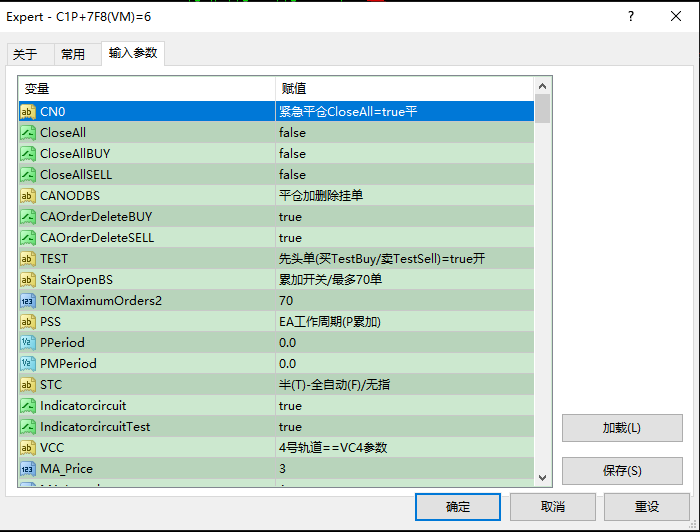Click the scroll down arrow of parameter list
The image size is (700, 532).
pos(542,478)
